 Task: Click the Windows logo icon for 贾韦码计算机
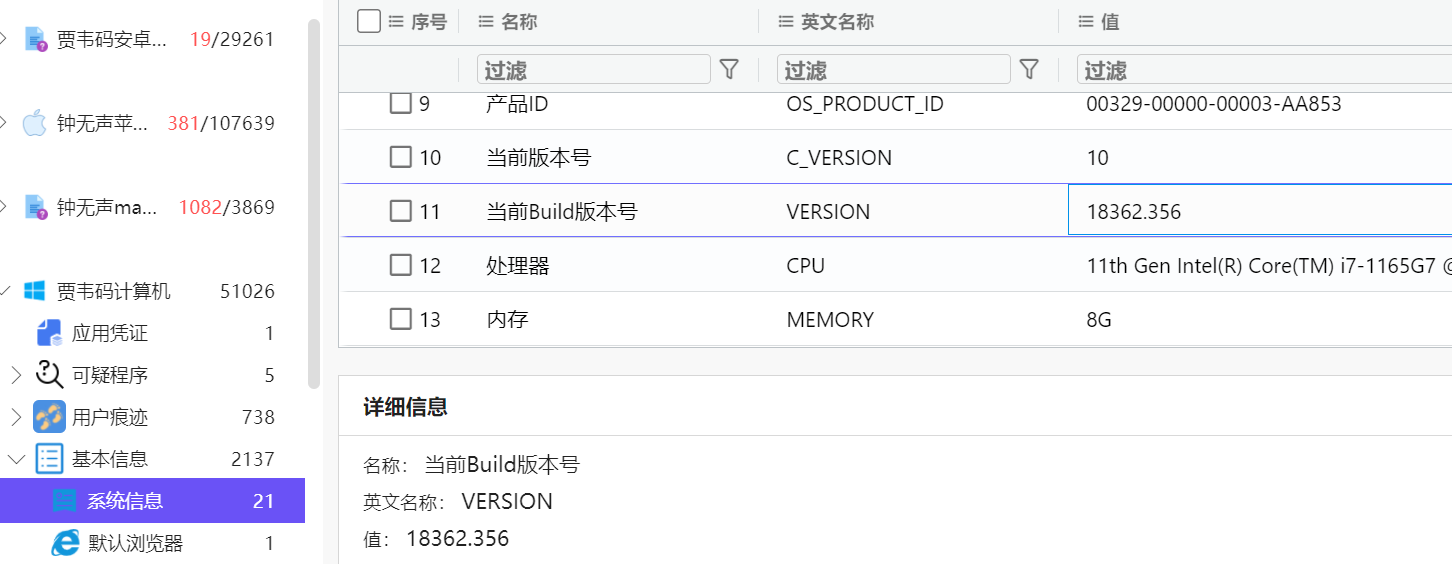coord(35,291)
